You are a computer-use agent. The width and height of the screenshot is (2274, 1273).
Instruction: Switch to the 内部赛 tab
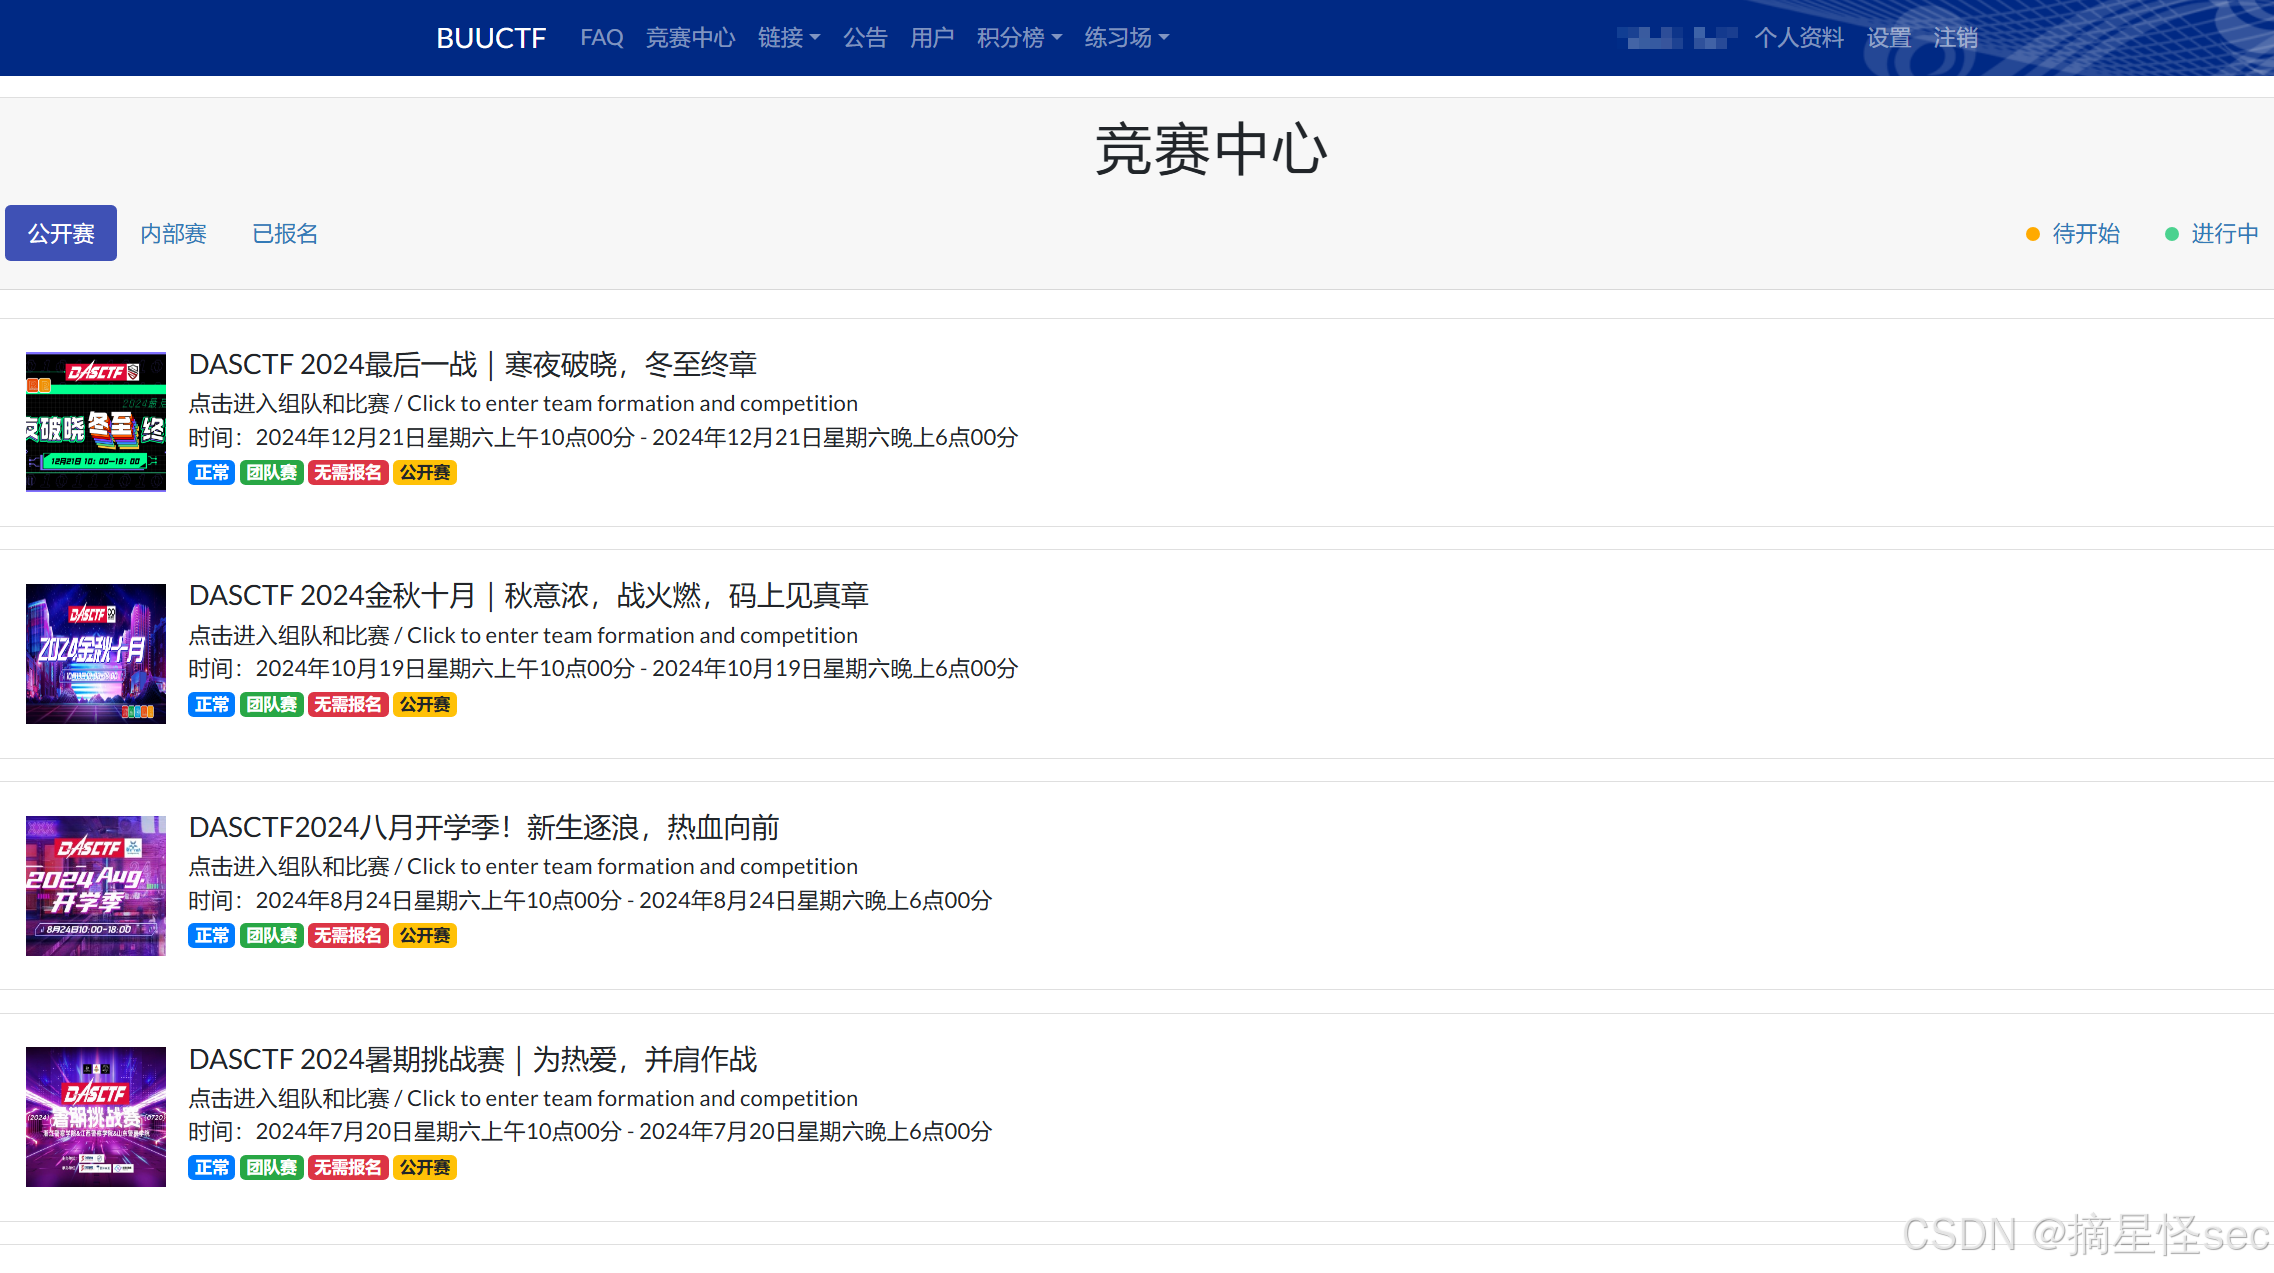pos(173,234)
